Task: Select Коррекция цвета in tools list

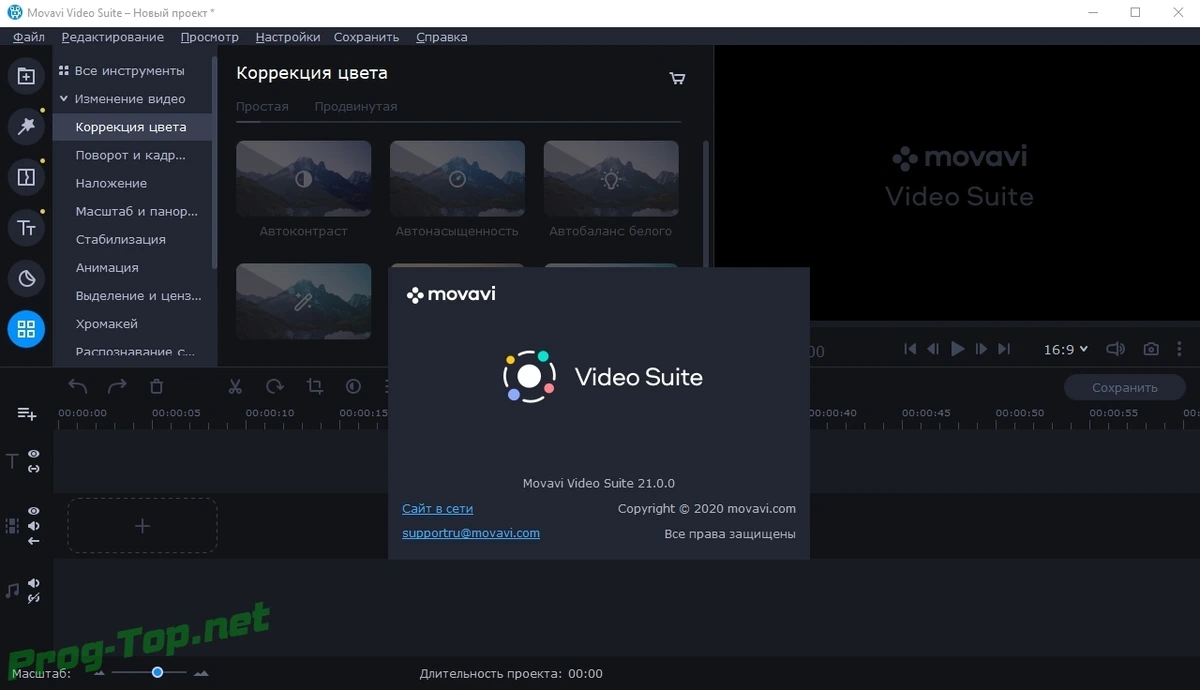Action: pos(131,127)
